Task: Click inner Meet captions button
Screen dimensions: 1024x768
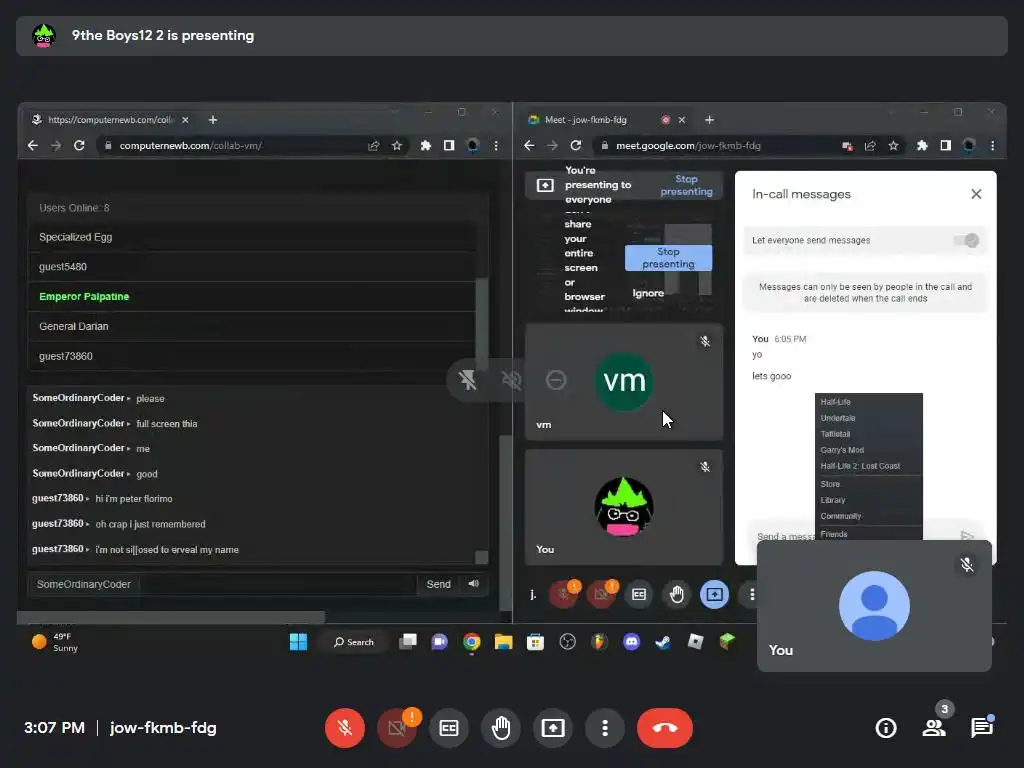Action: click(x=639, y=594)
